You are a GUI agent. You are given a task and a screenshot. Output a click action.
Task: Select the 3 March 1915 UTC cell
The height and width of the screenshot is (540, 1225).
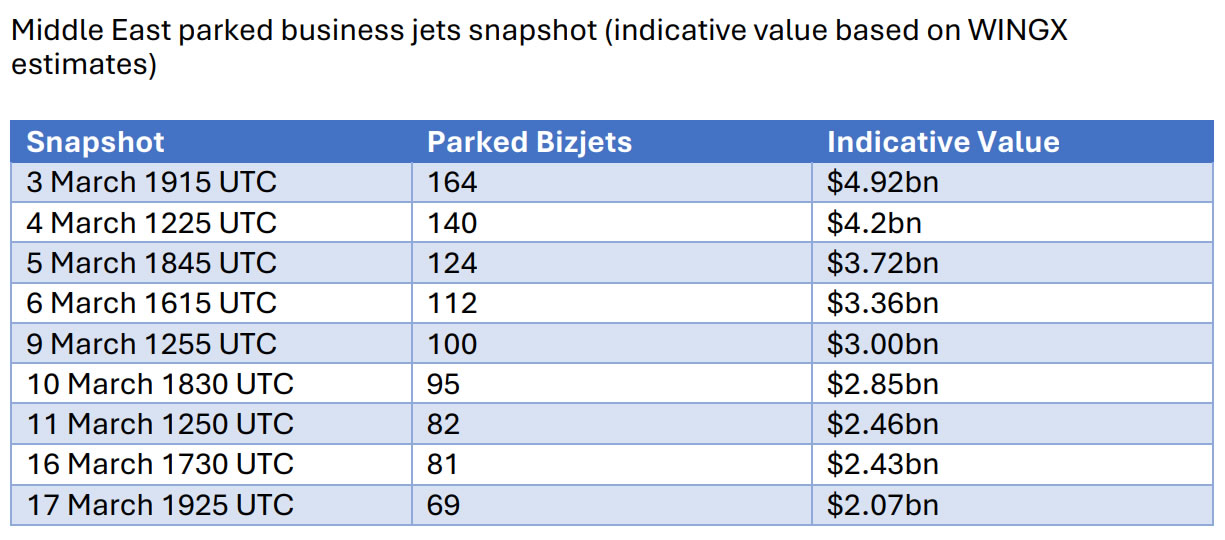151,183
